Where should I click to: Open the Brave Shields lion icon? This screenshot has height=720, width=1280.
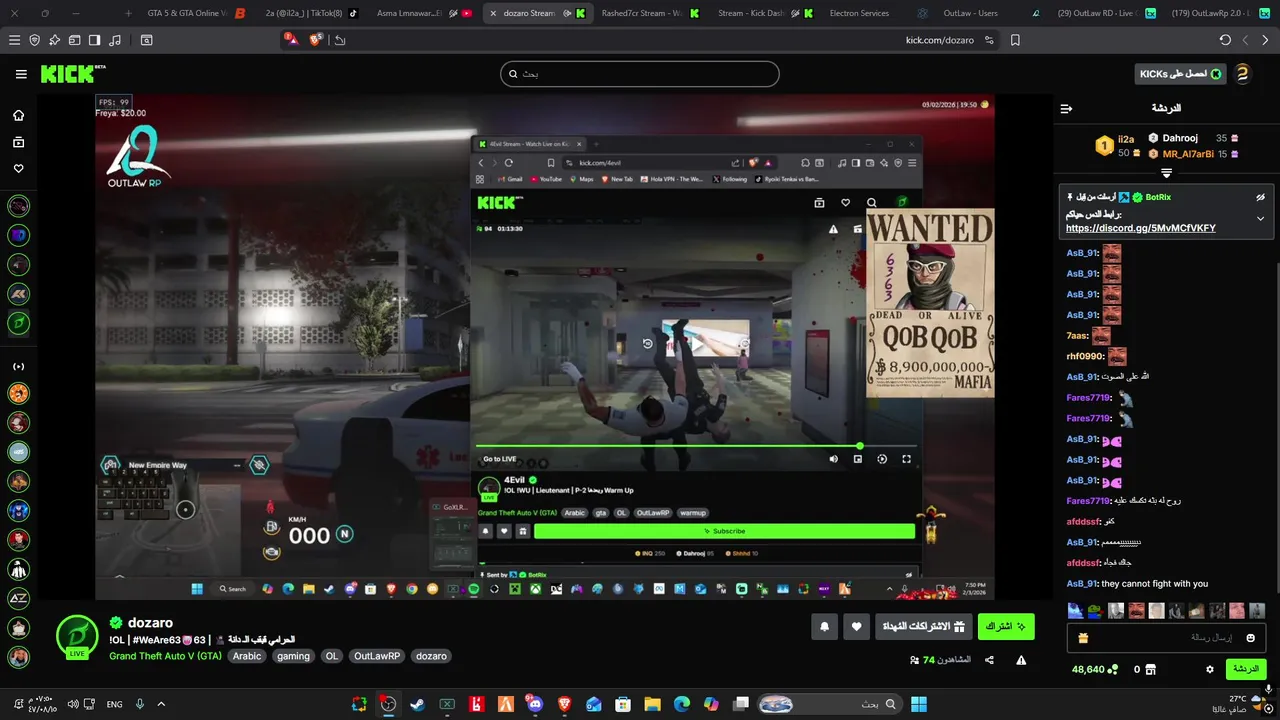[316, 40]
